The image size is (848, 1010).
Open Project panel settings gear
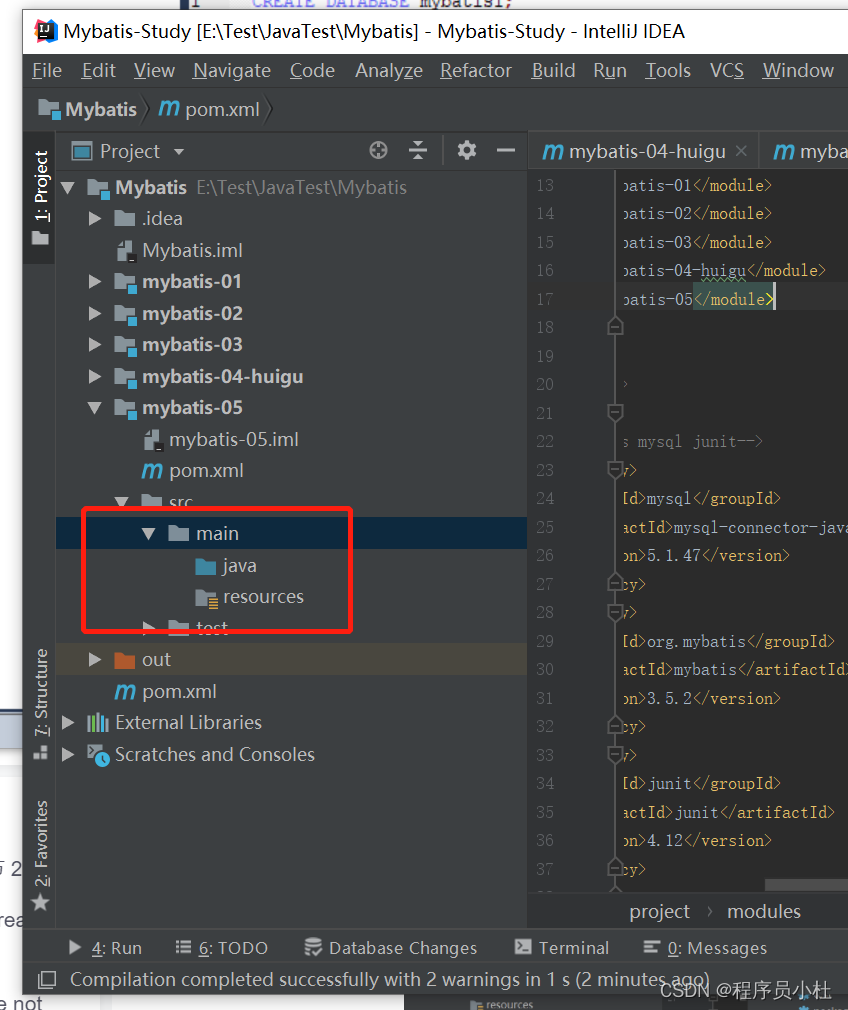[x=467, y=151]
